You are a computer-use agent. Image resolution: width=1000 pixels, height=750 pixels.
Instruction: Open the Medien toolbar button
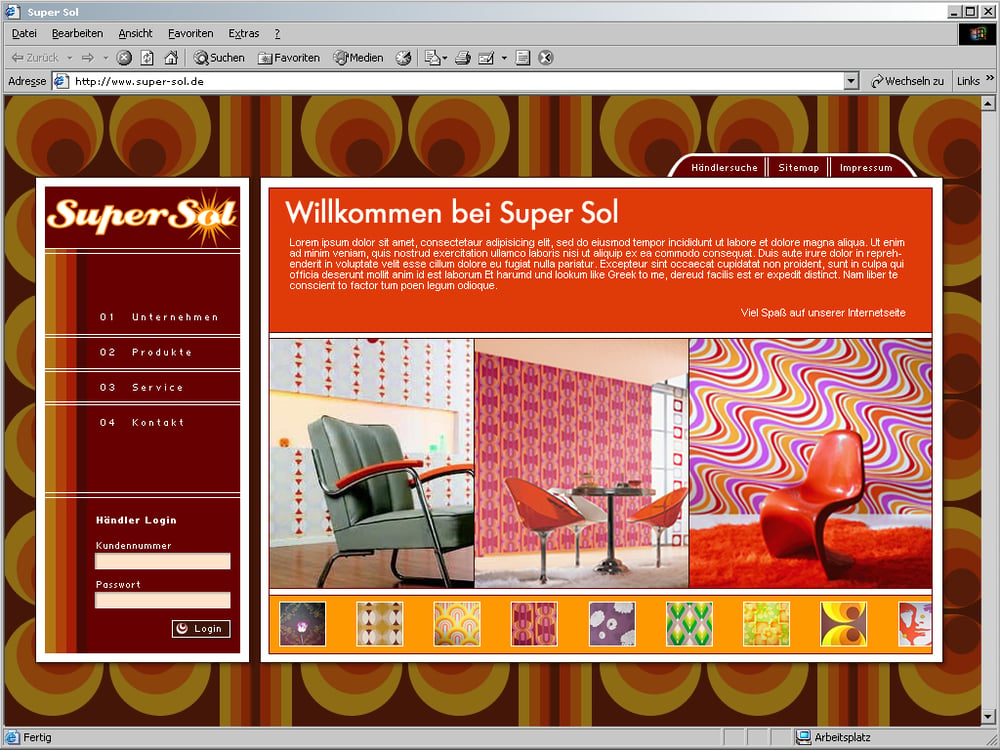[x=358, y=58]
